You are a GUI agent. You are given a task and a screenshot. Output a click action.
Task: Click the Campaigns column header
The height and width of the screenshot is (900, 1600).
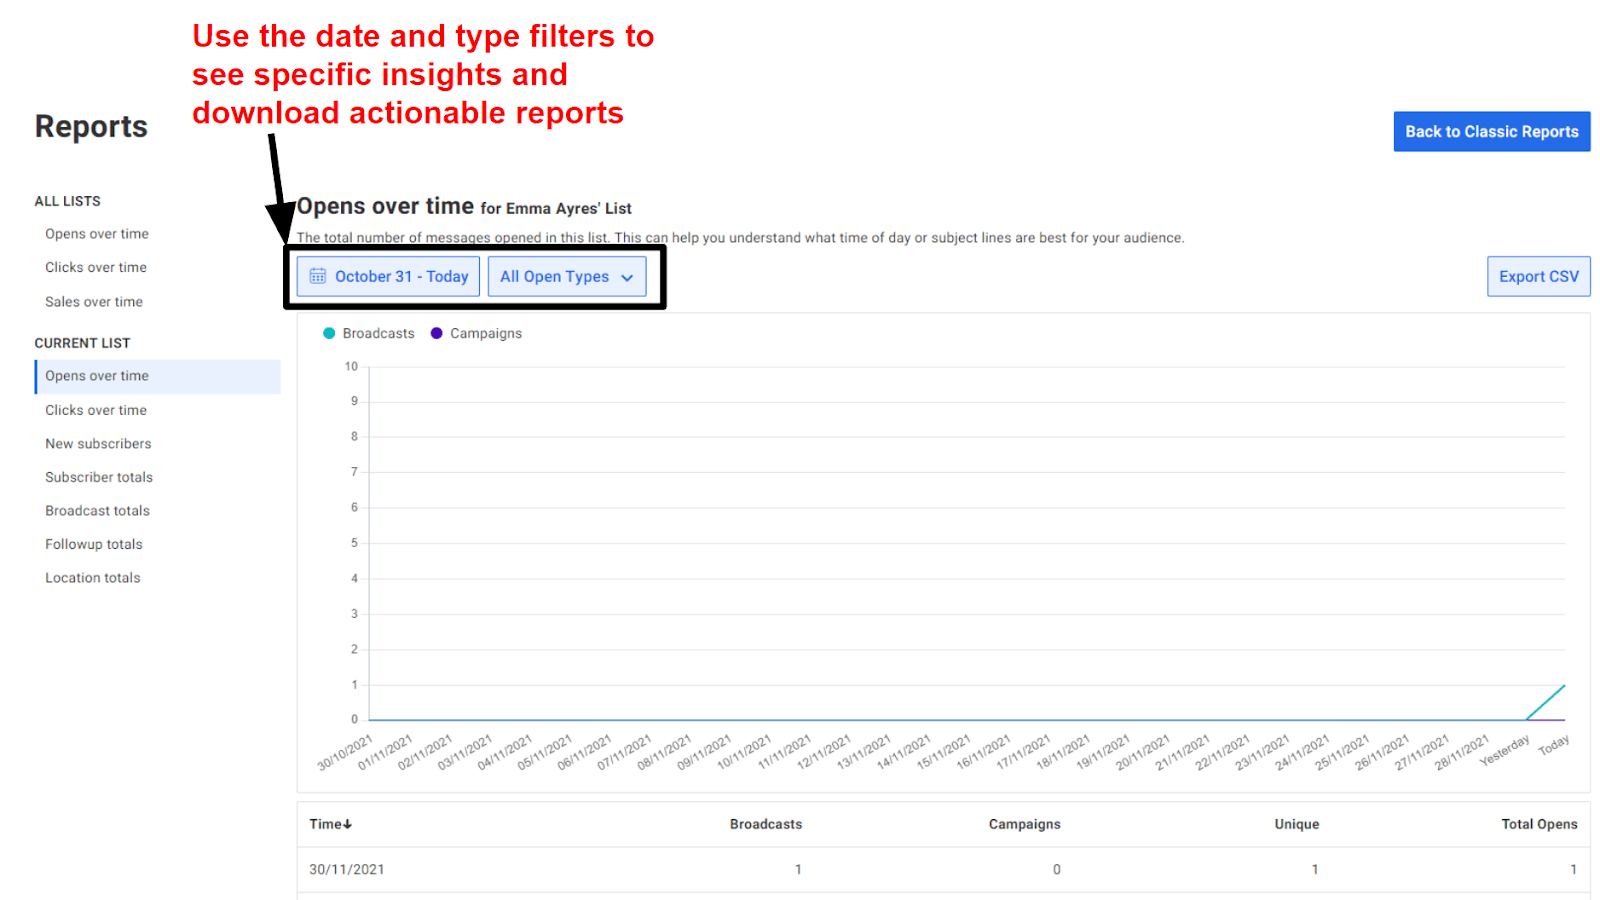(x=1025, y=824)
